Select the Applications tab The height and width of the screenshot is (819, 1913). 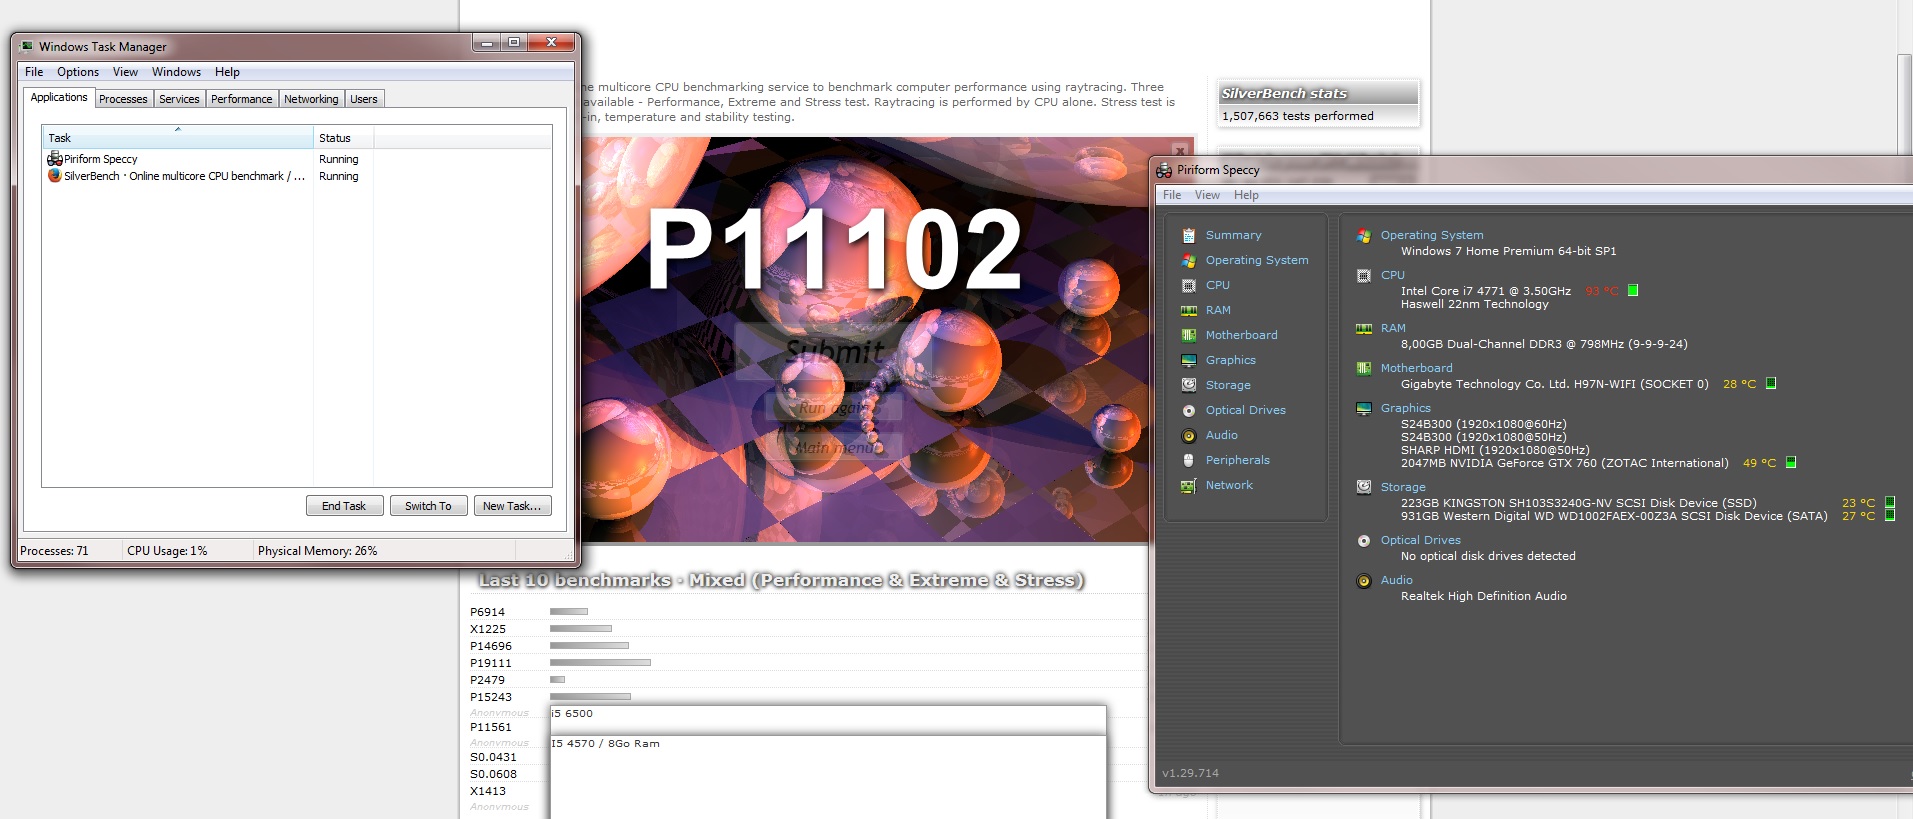click(x=59, y=97)
